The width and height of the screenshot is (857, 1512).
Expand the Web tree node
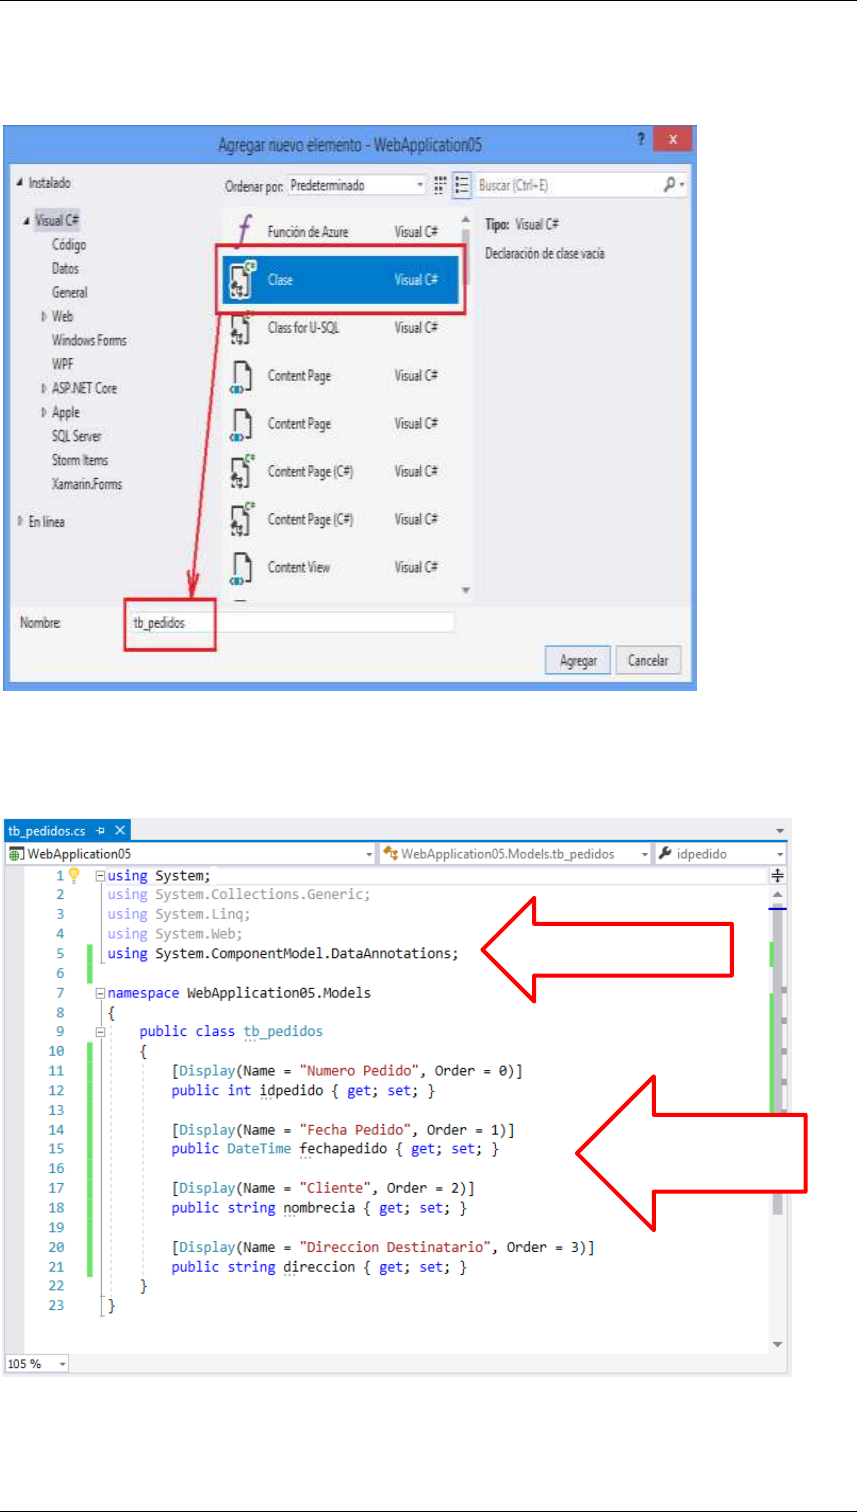44,316
